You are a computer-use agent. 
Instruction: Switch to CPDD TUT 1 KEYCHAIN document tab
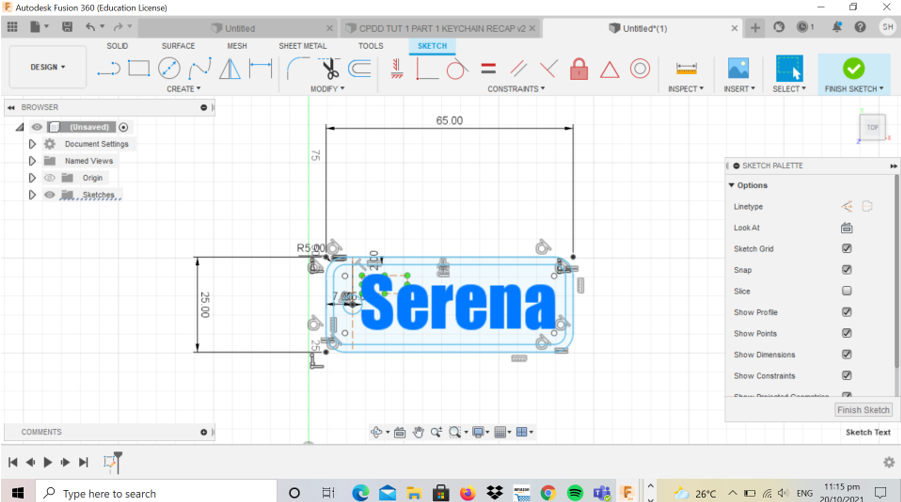(x=441, y=28)
